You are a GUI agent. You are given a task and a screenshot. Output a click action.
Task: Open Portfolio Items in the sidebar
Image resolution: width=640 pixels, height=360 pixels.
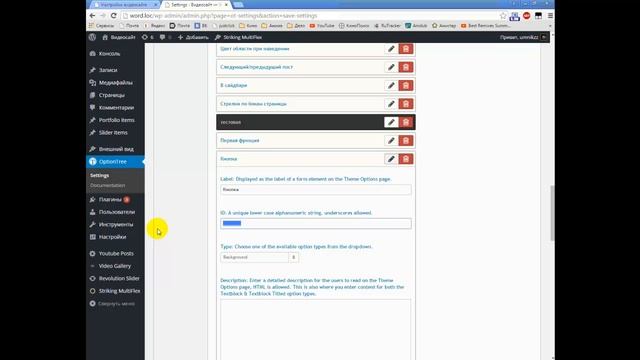115,120
